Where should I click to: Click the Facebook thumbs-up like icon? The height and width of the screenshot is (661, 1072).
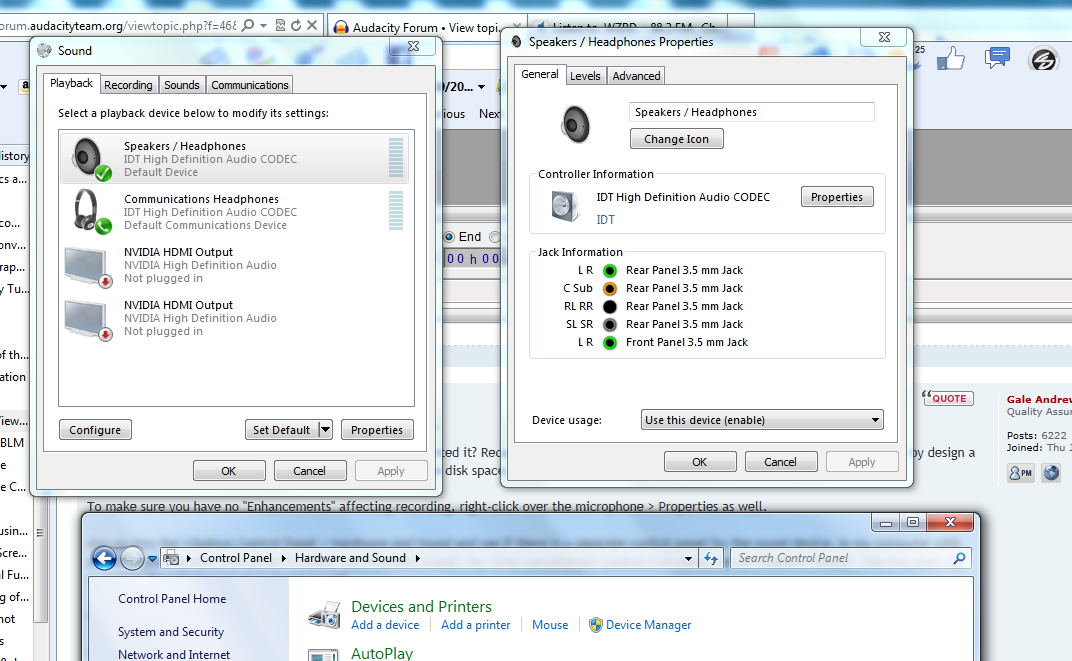(x=950, y=58)
